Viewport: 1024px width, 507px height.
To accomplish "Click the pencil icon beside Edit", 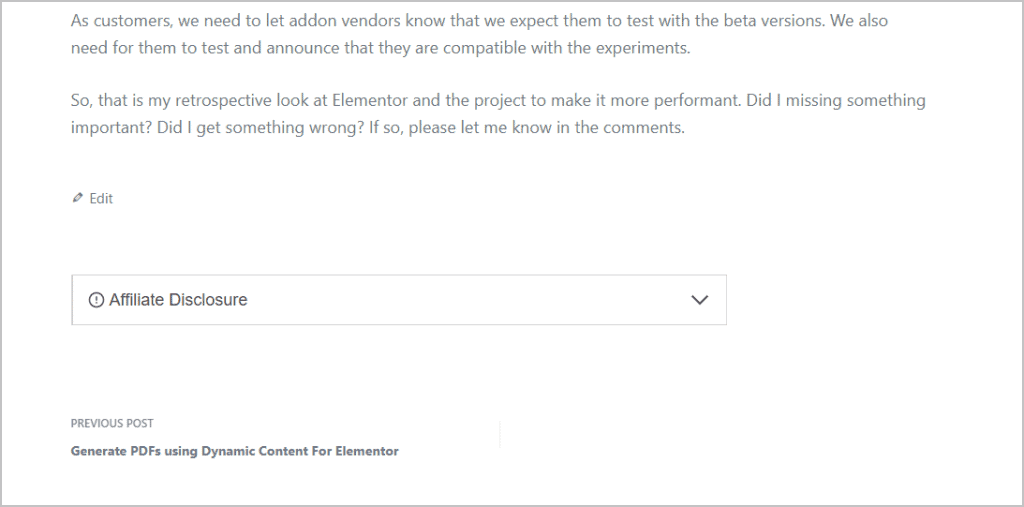I will 78,197.
